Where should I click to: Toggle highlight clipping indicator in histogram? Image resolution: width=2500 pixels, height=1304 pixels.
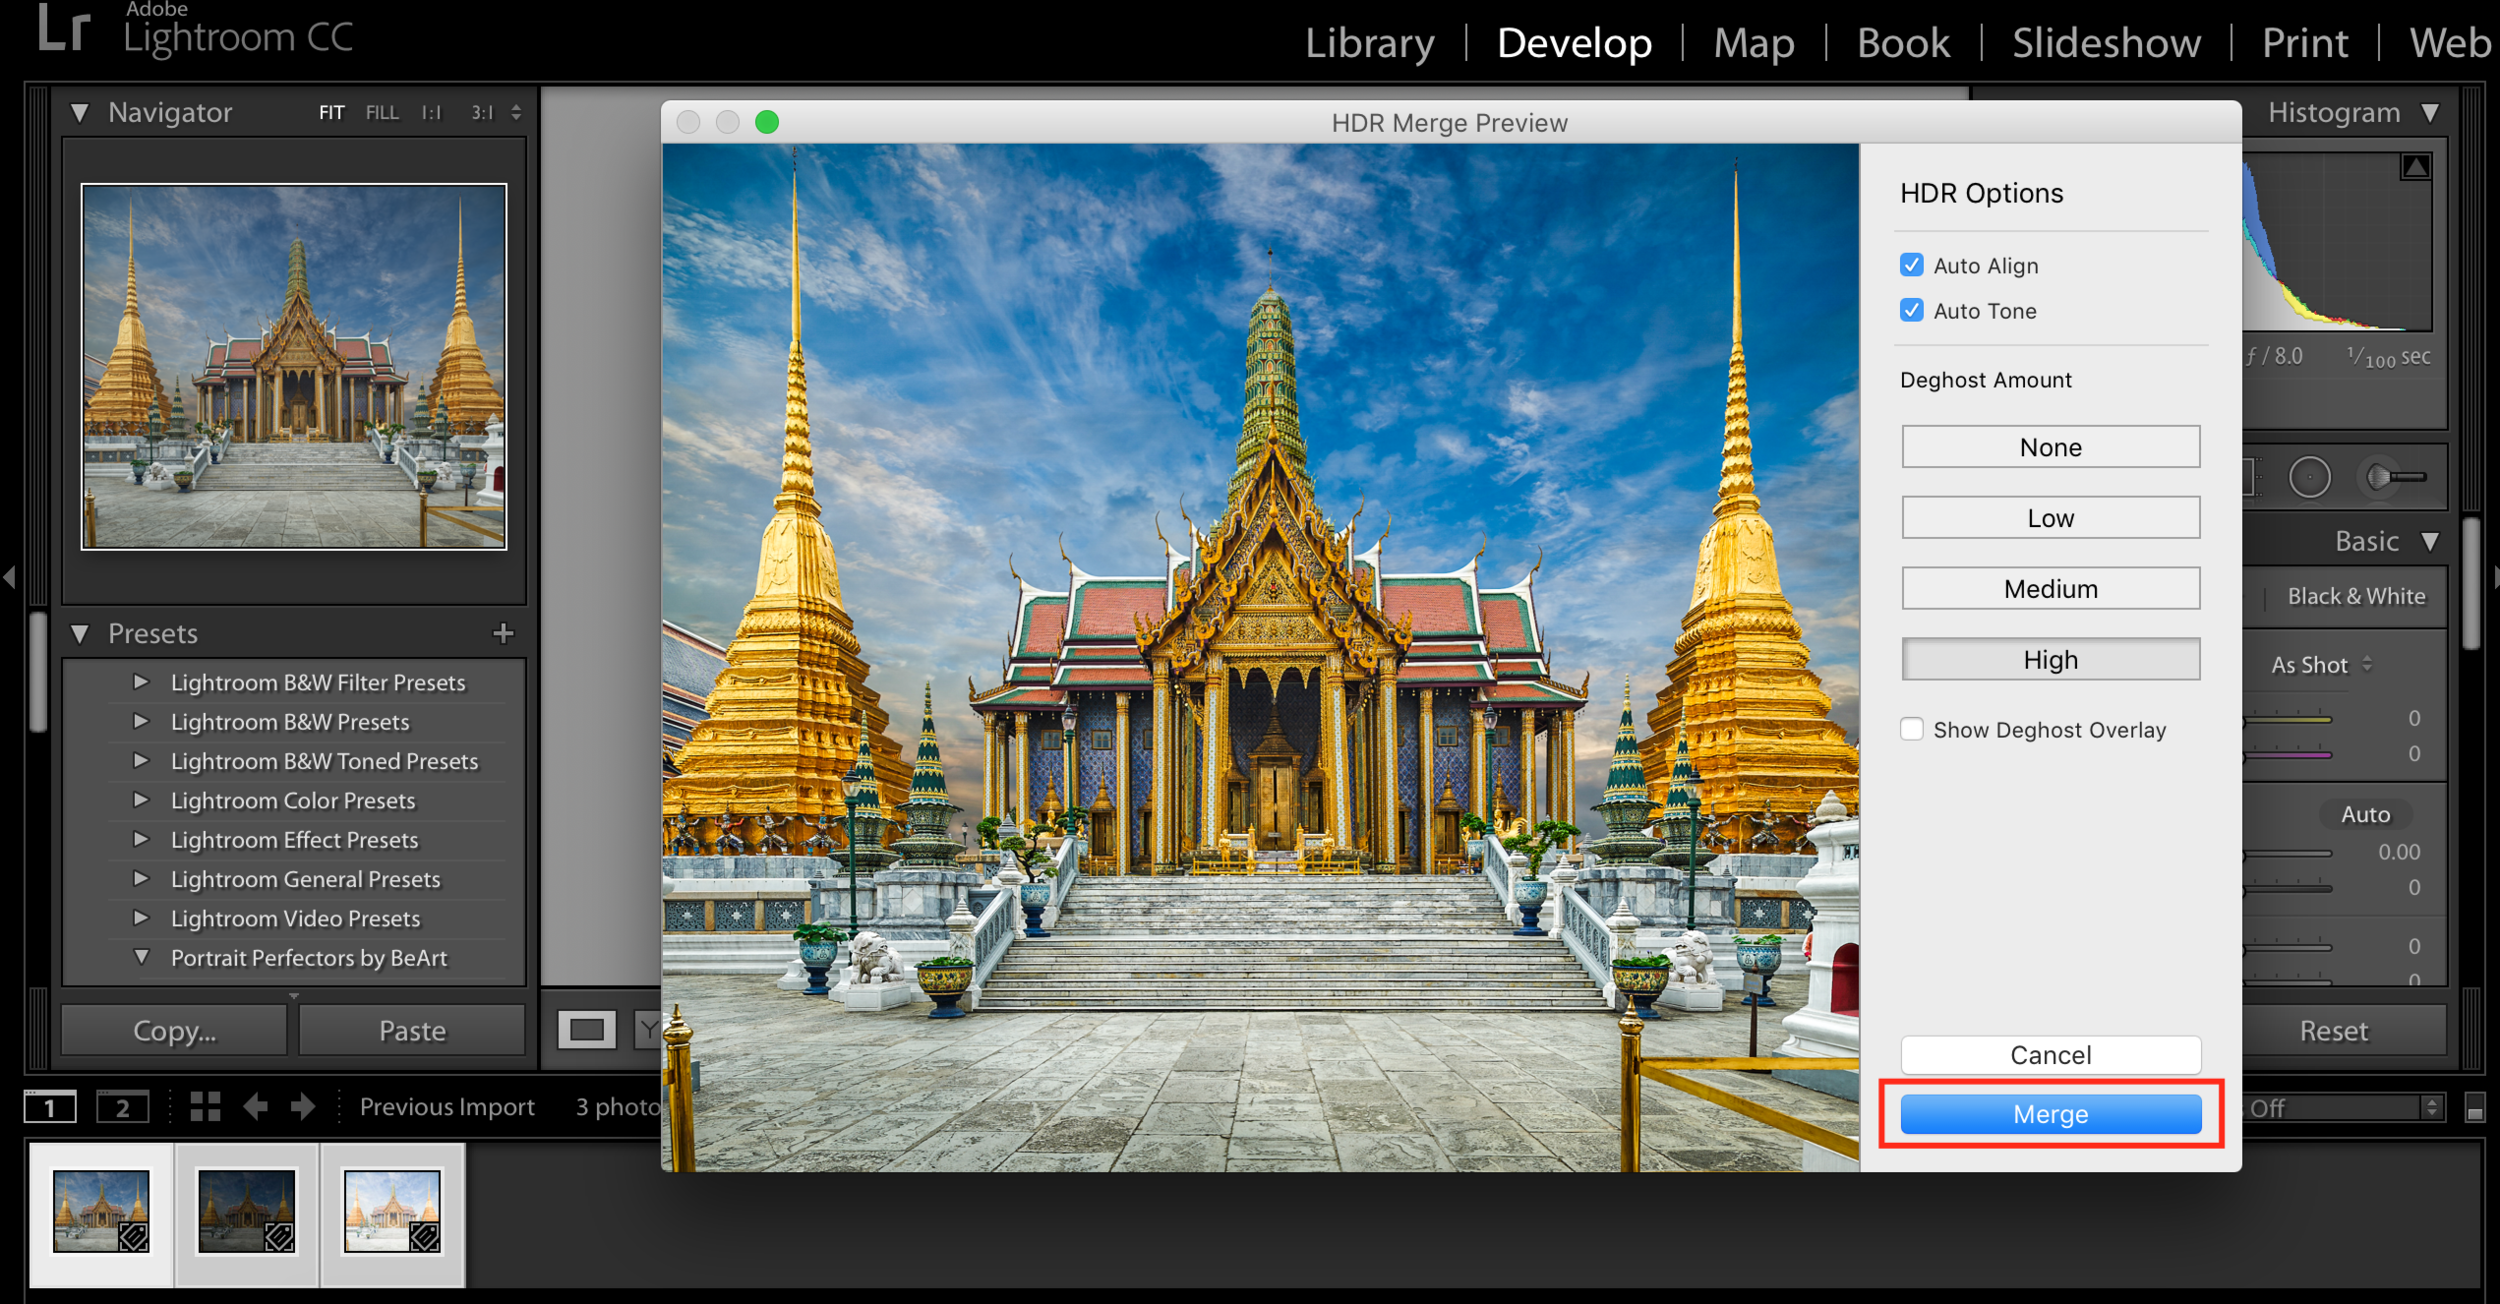(x=2416, y=167)
